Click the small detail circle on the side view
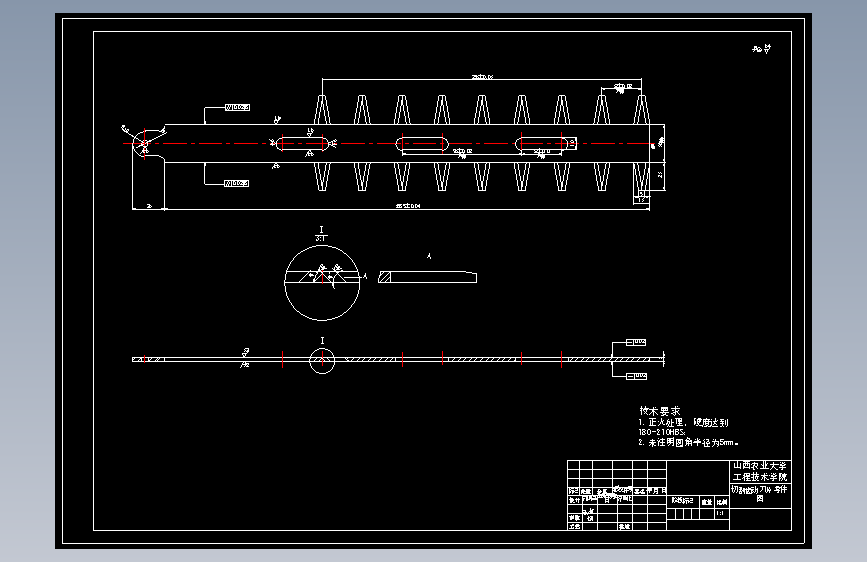The image size is (867, 562). click(322, 361)
